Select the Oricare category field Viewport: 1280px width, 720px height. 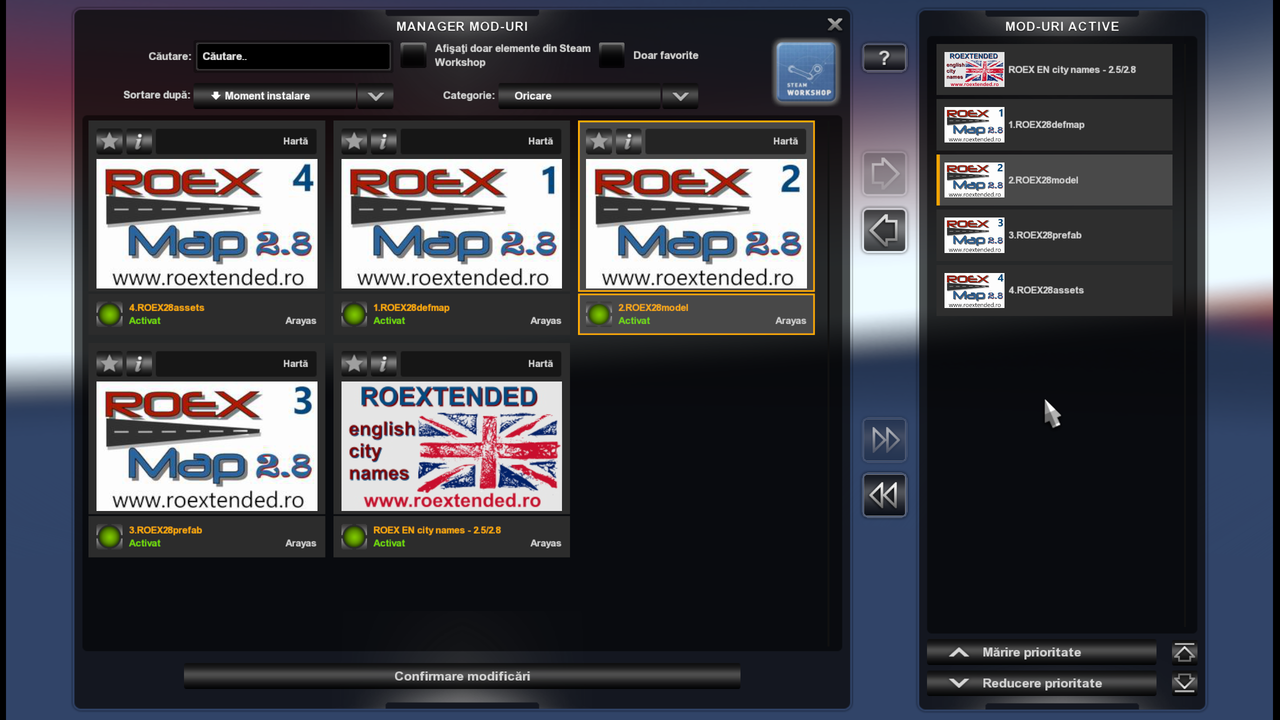click(580, 96)
